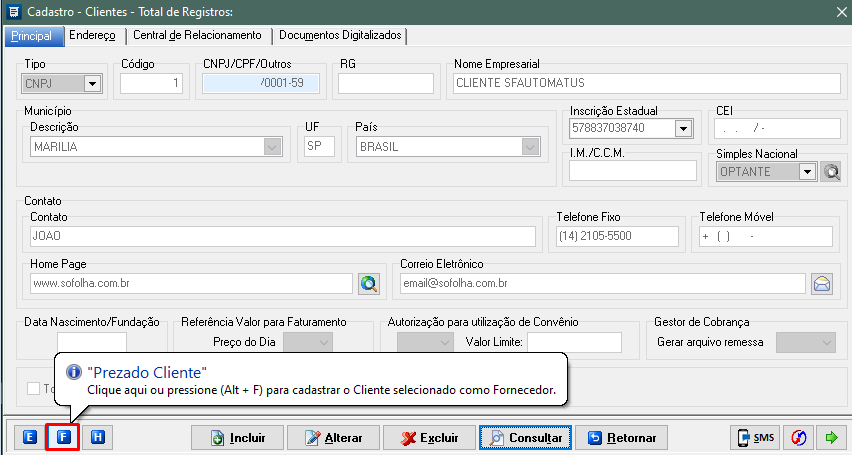The image size is (852, 455).
Task: Open the Tipo CNPJ dropdown
Action: pos(92,84)
